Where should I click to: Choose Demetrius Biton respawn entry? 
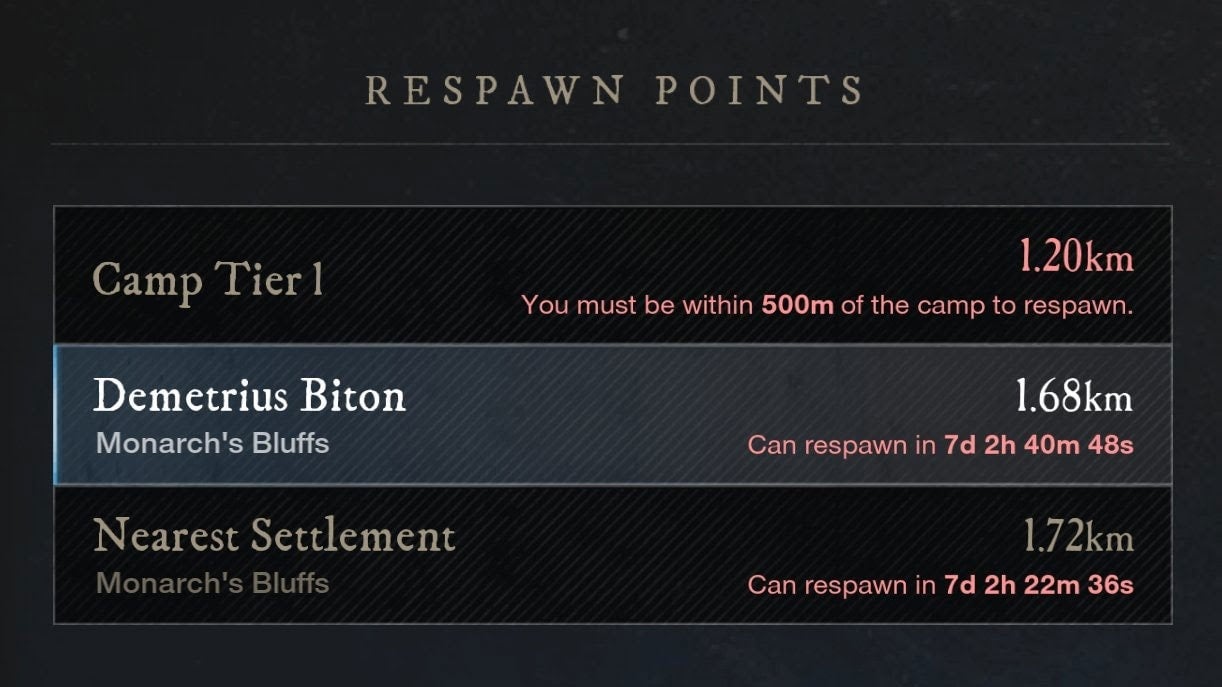tap(250, 397)
